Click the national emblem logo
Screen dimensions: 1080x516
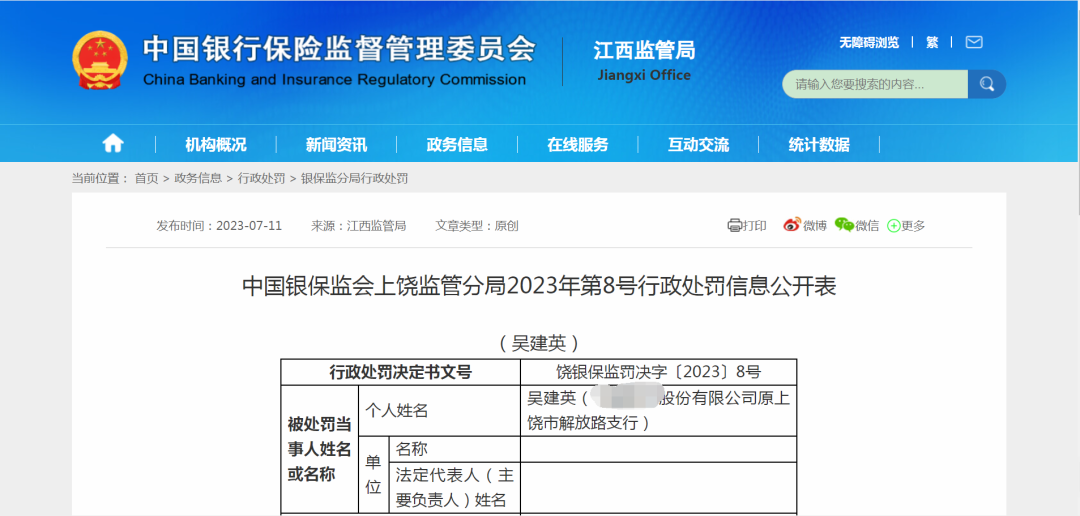(100, 60)
